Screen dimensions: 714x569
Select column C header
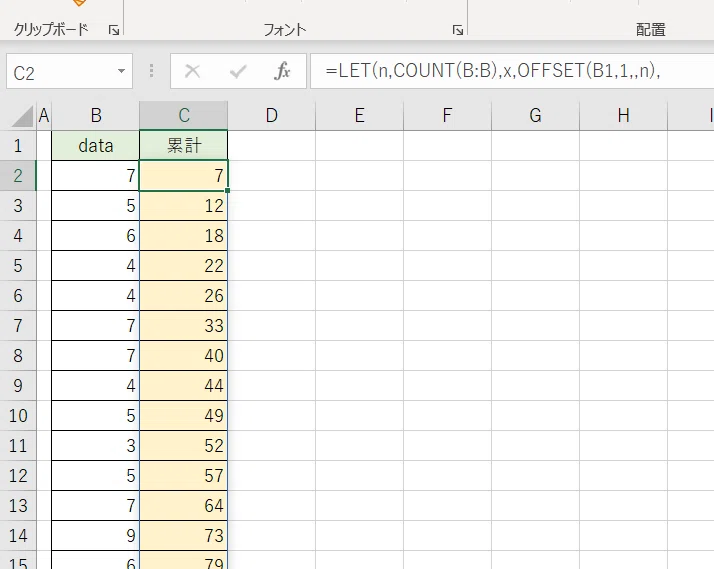click(x=184, y=116)
